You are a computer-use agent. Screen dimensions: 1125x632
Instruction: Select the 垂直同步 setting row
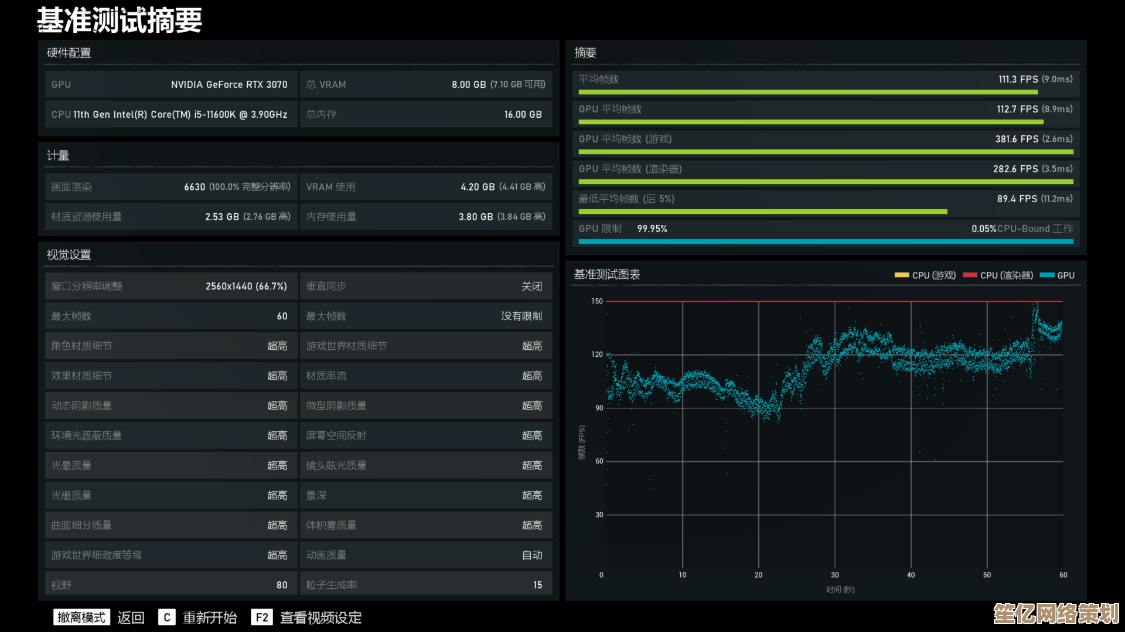coord(425,286)
